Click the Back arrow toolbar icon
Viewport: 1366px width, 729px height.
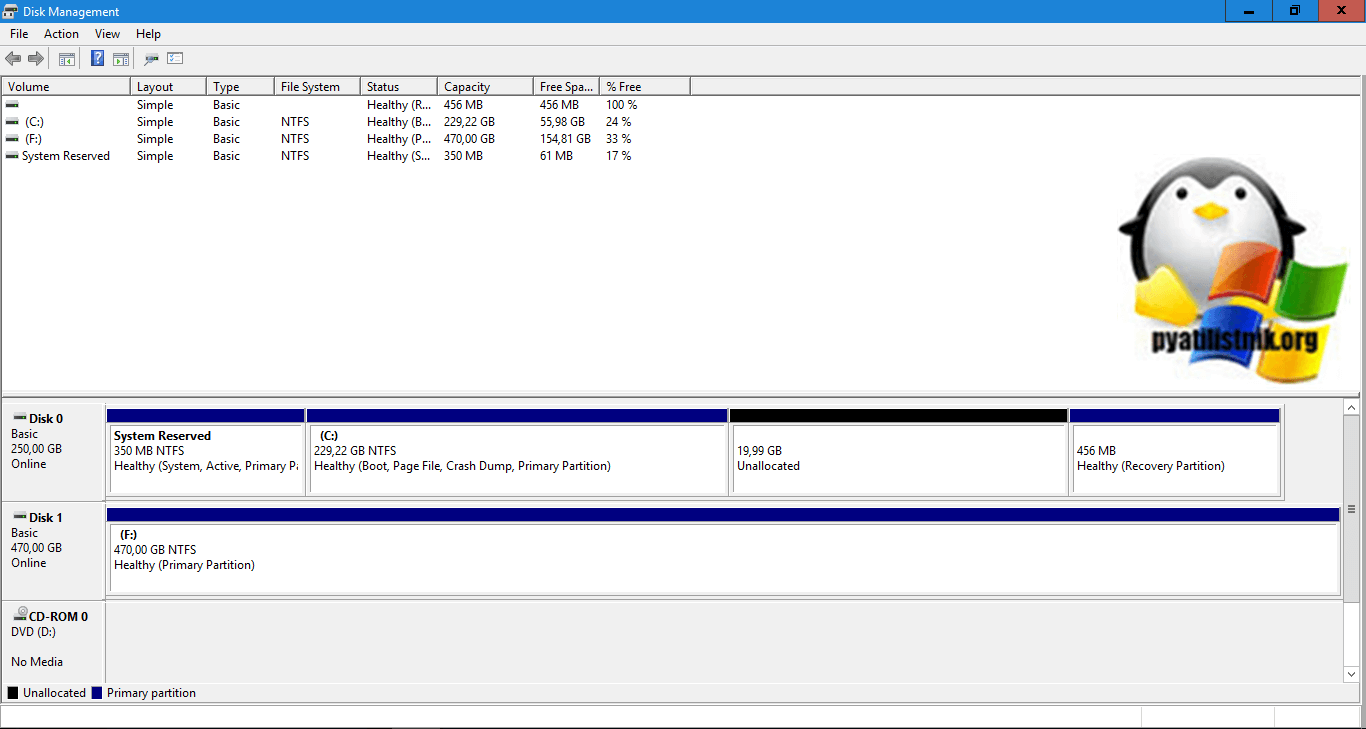13,59
